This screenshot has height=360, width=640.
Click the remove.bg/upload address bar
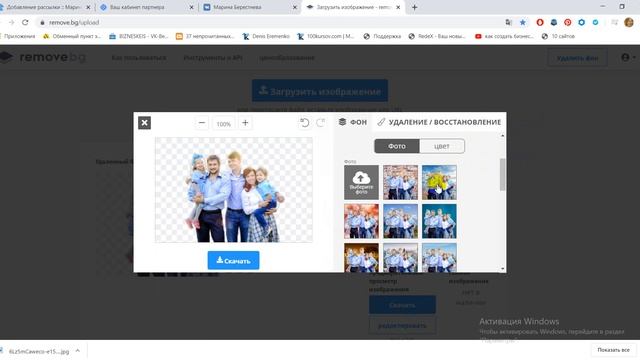click(74, 22)
